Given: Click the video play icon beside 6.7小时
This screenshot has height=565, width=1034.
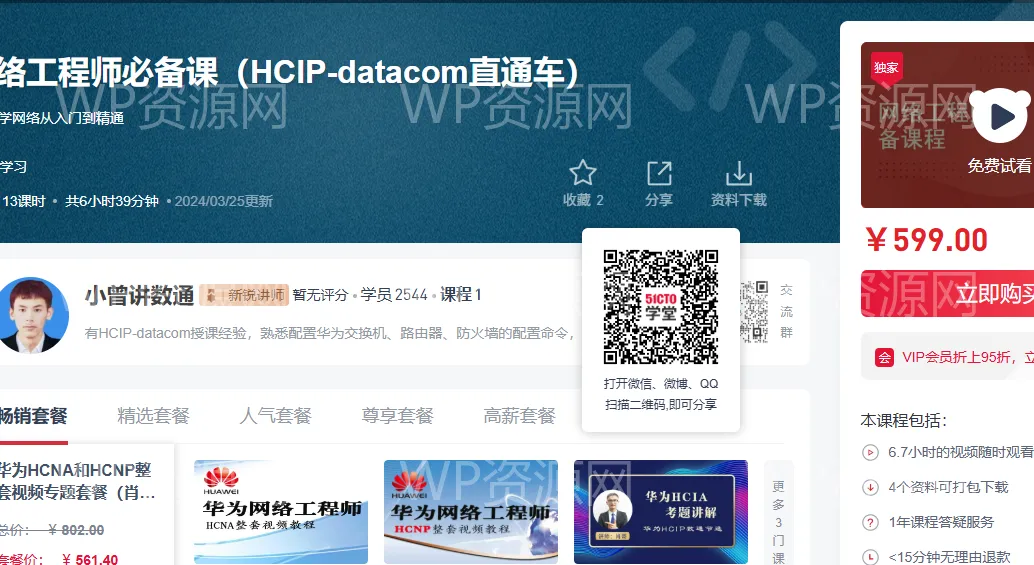Looking at the screenshot, I should click(x=870, y=452).
